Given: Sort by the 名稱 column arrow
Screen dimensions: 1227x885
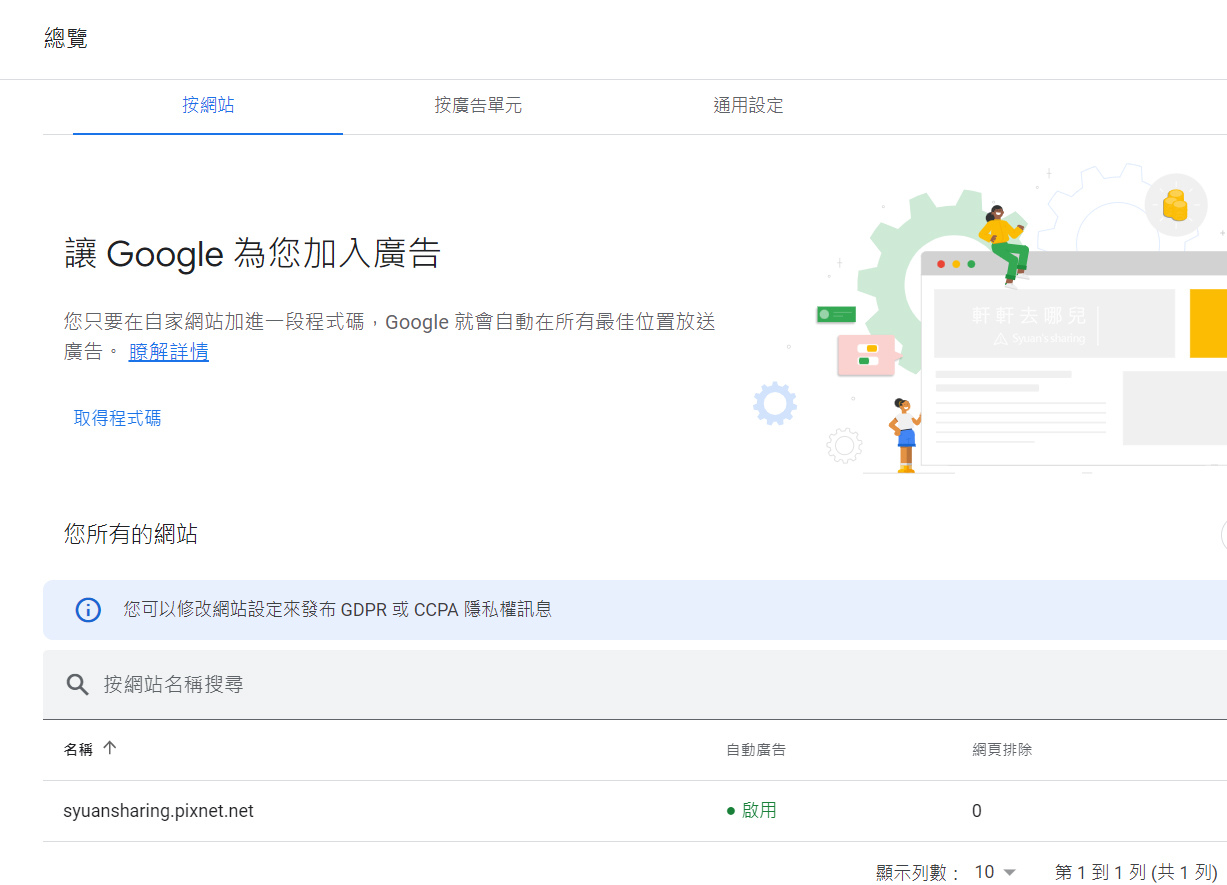Looking at the screenshot, I should tap(110, 748).
